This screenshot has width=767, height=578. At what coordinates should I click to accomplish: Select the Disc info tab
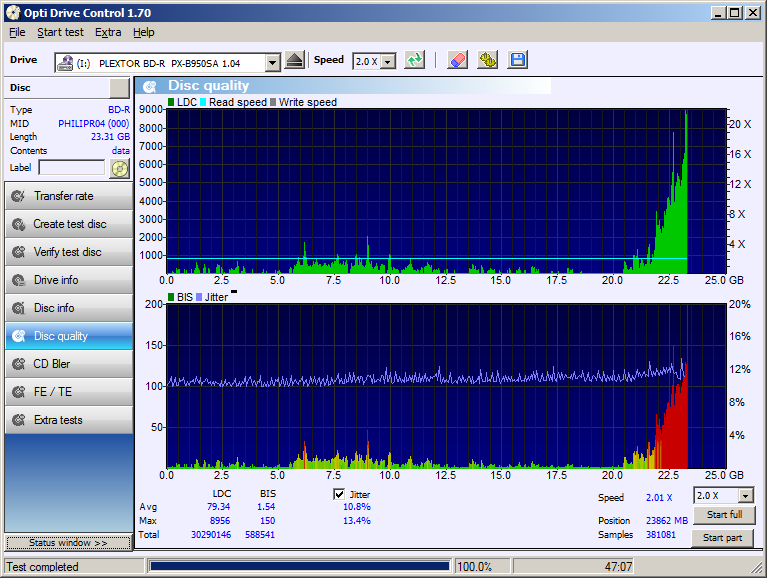coord(68,308)
